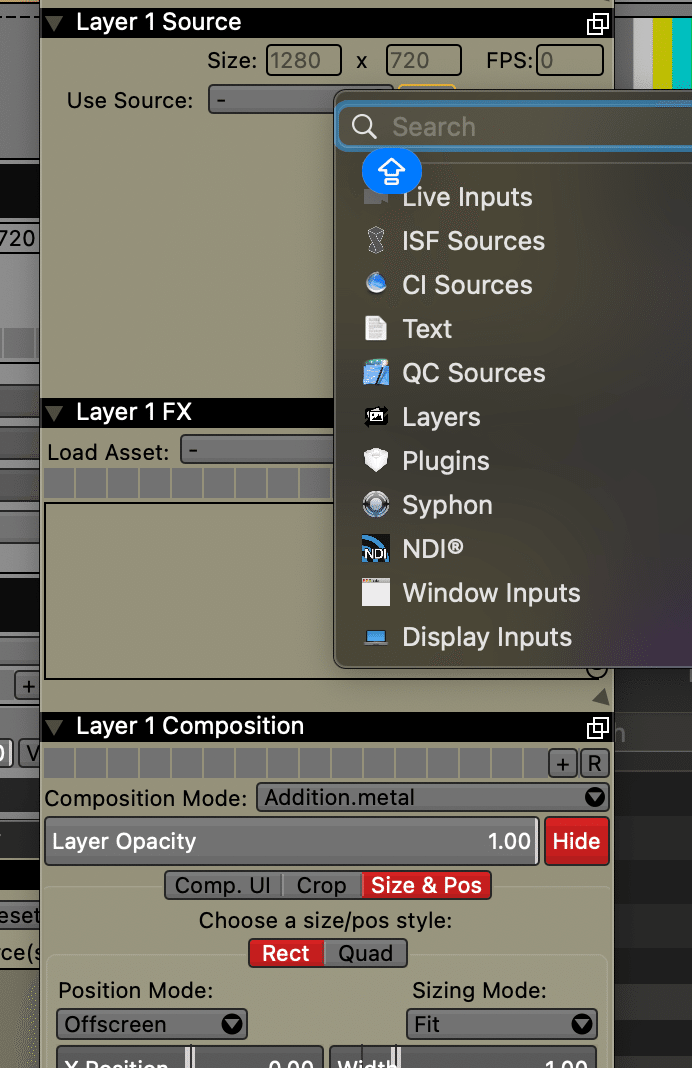Hide Layer 1 with the red Hide toggle

[576, 841]
